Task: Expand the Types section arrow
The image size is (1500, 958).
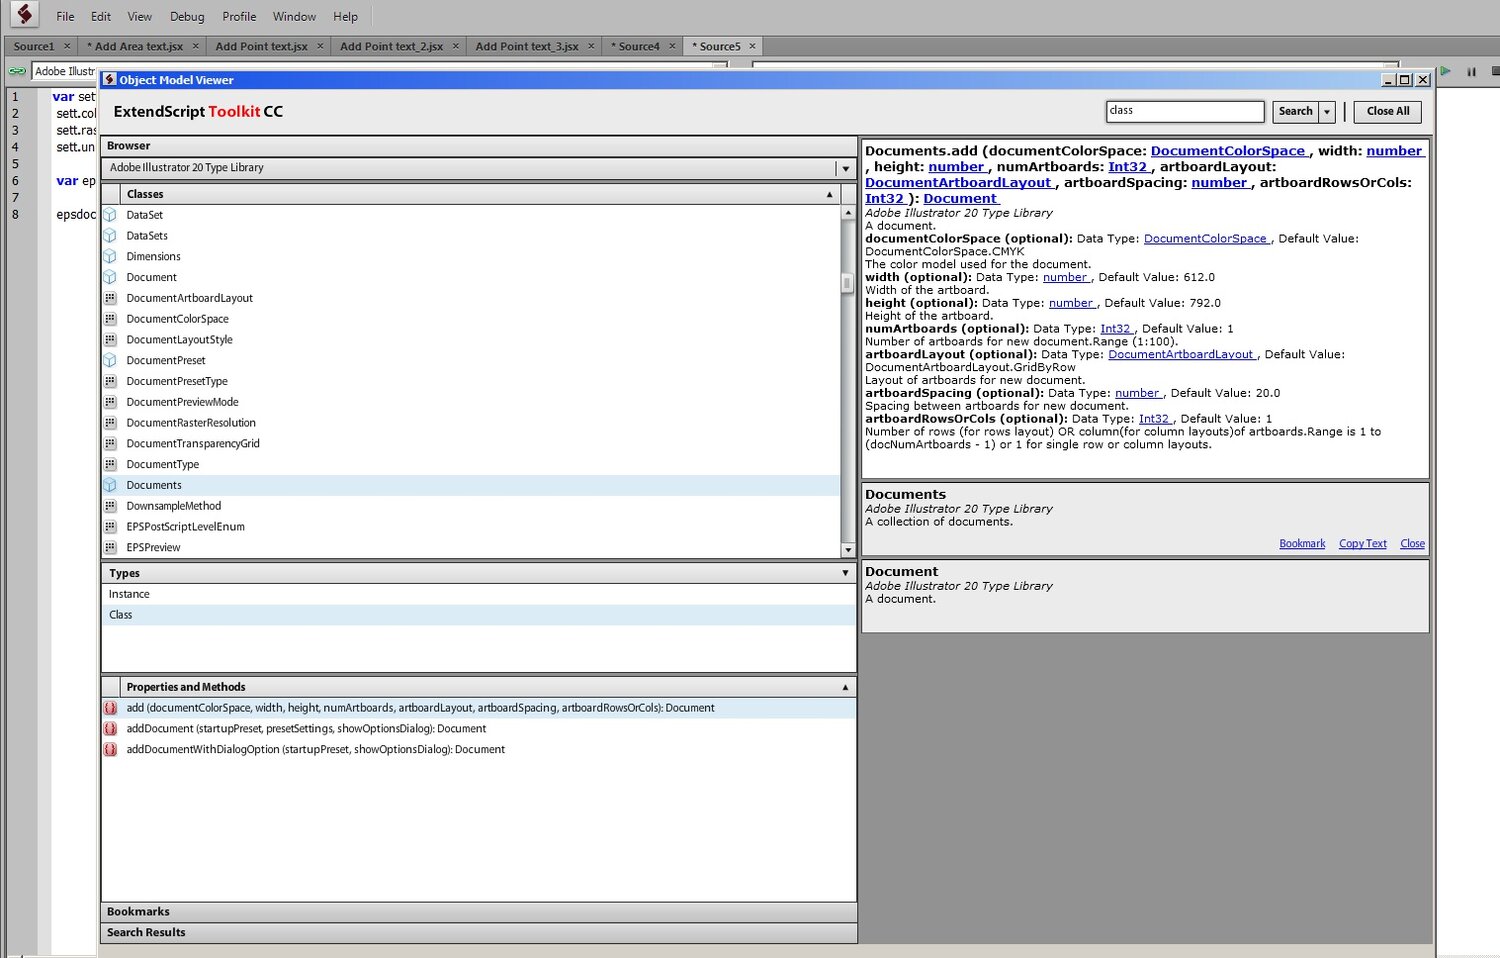Action: [845, 573]
